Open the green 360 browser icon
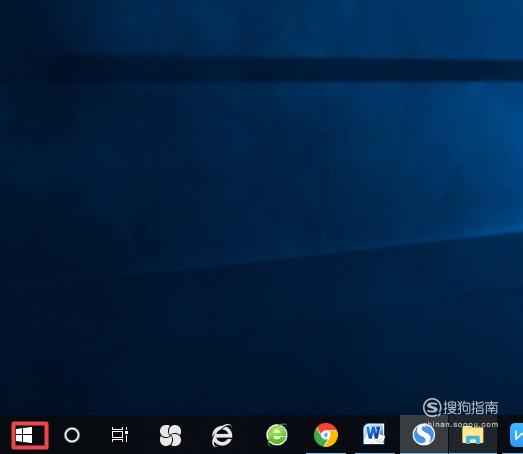This screenshot has width=523, height=454. click(277, 435)
